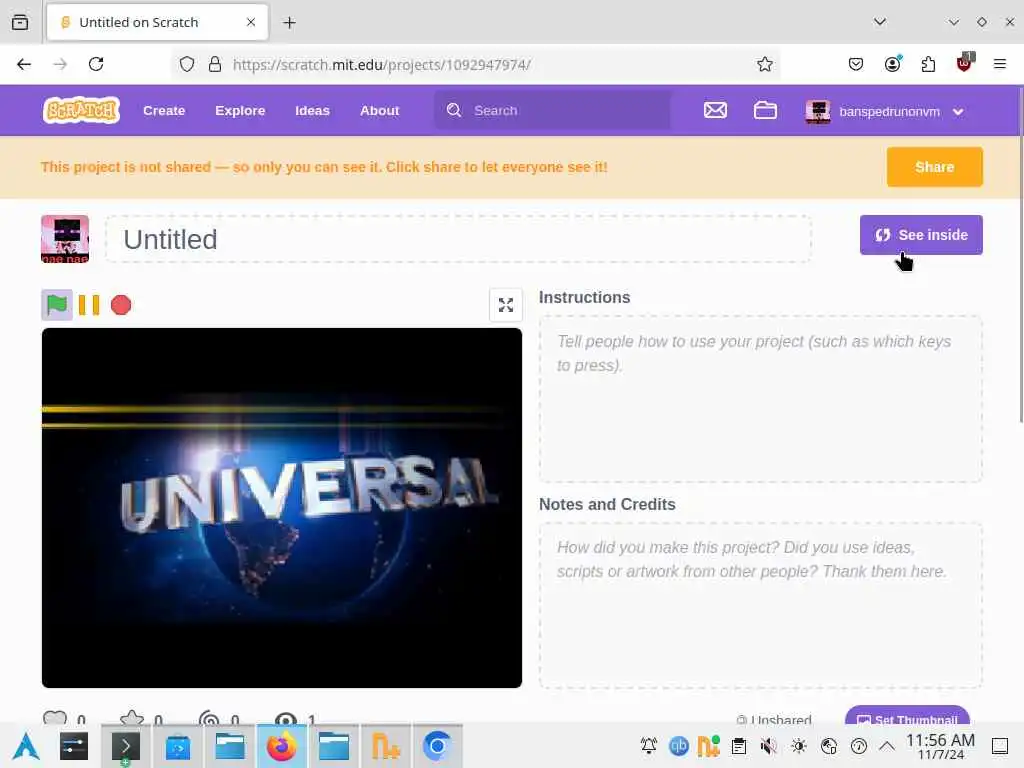Image resolution: width=1024 pixels, height=768 pixels.
Task: Click the search magnifier icon
Action: tap(454, 110)
